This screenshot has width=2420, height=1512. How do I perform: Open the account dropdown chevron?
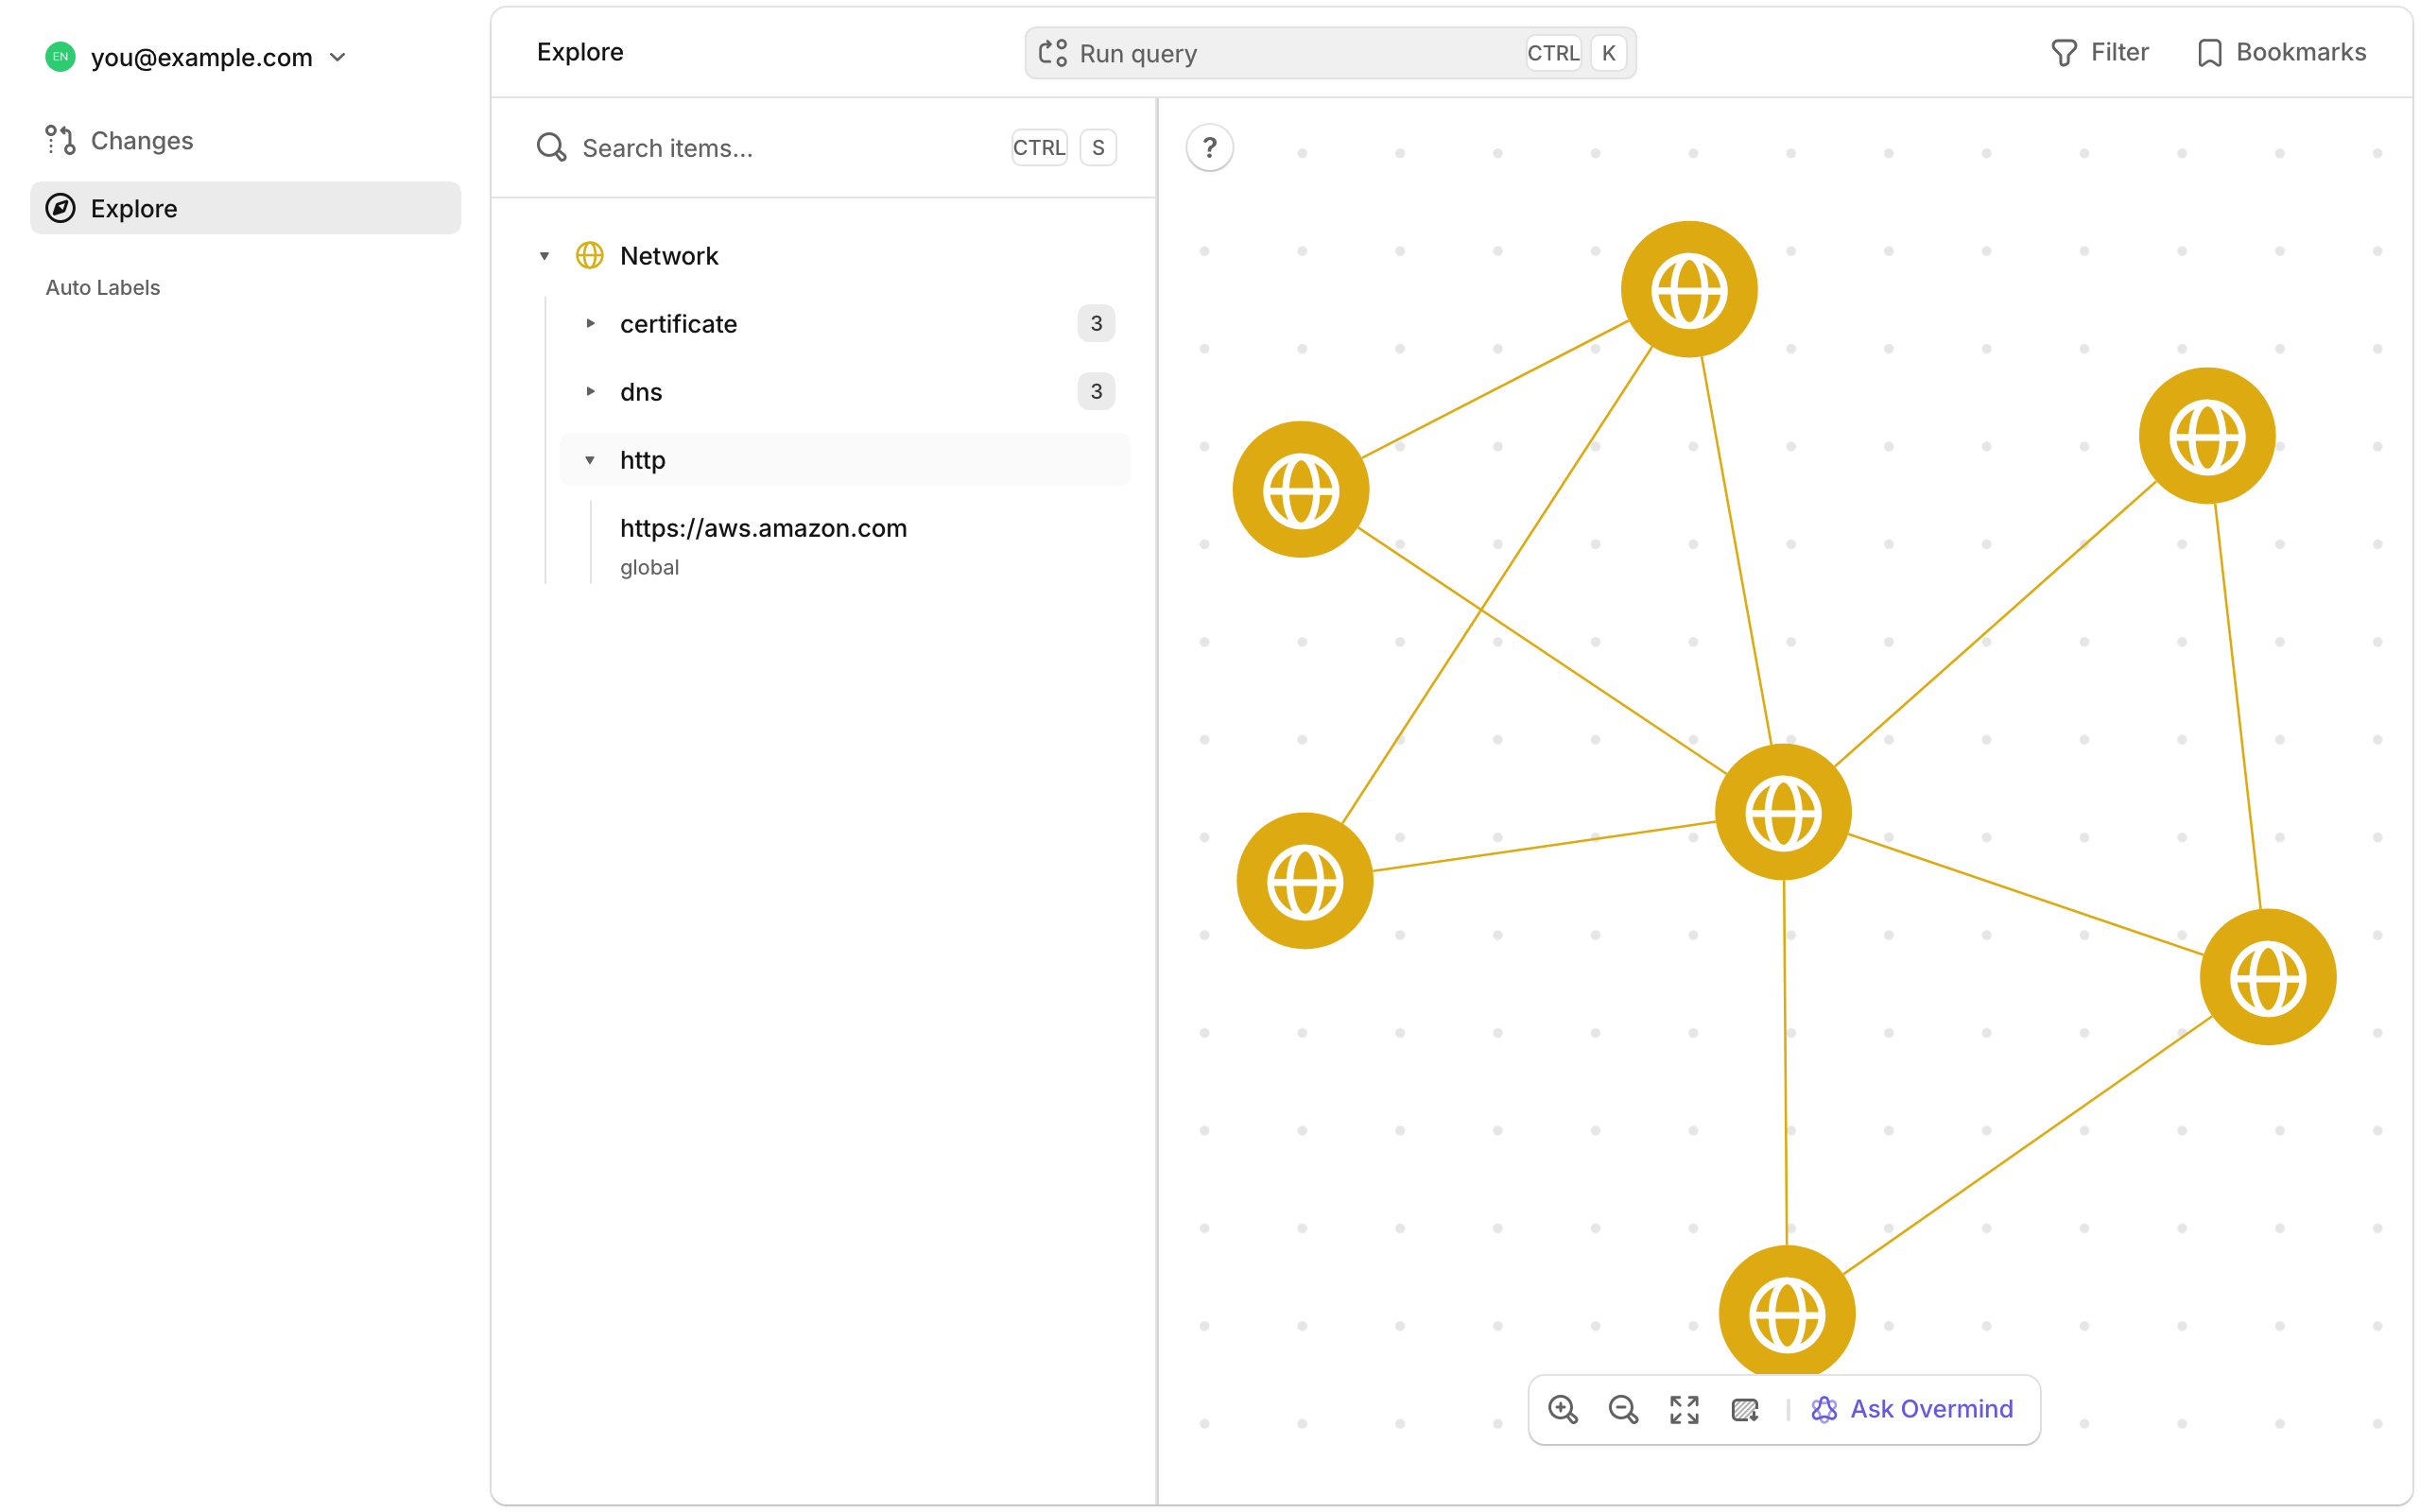pyautogui.click(x=338, y=57)
